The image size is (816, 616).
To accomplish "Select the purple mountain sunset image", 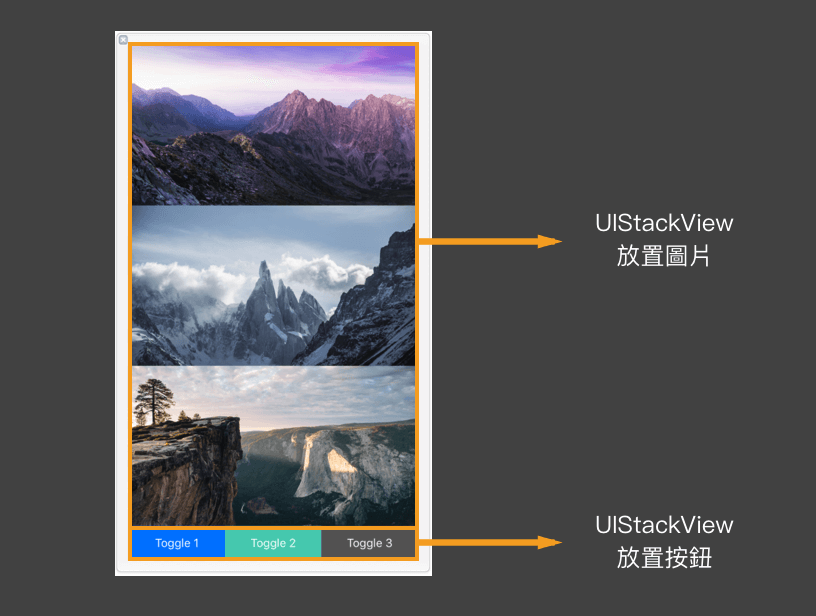I will [273, 125].
